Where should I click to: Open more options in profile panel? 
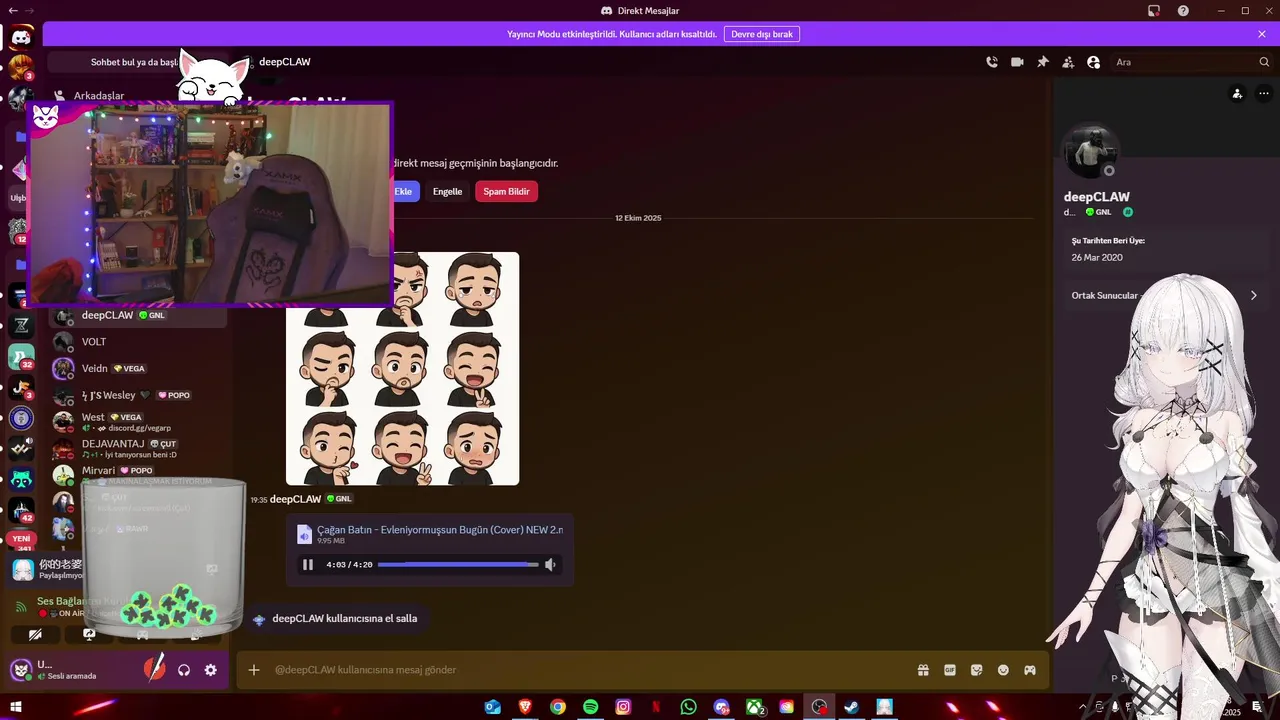tap(1264, 94)
